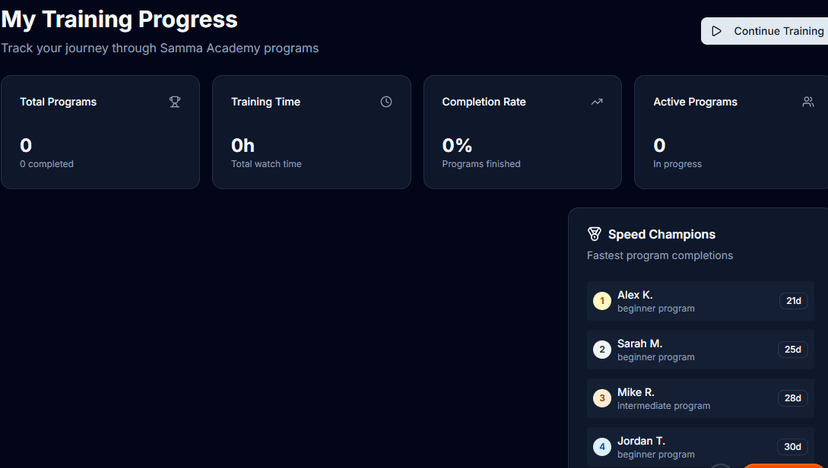The width and height of the screenshot is (828, 468).
Task: Click the 28d badge for Mike R.
Action: [x=793, y=398]
